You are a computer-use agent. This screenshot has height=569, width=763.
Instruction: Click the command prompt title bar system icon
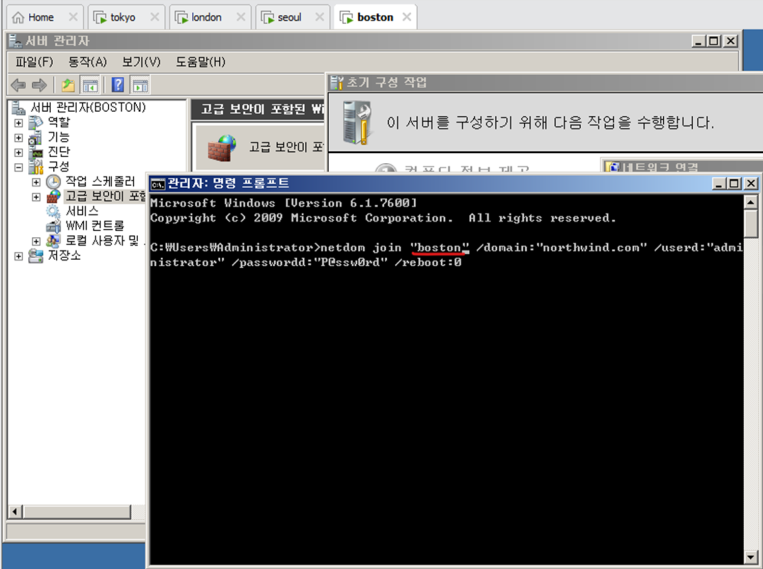tap(158, 184)
